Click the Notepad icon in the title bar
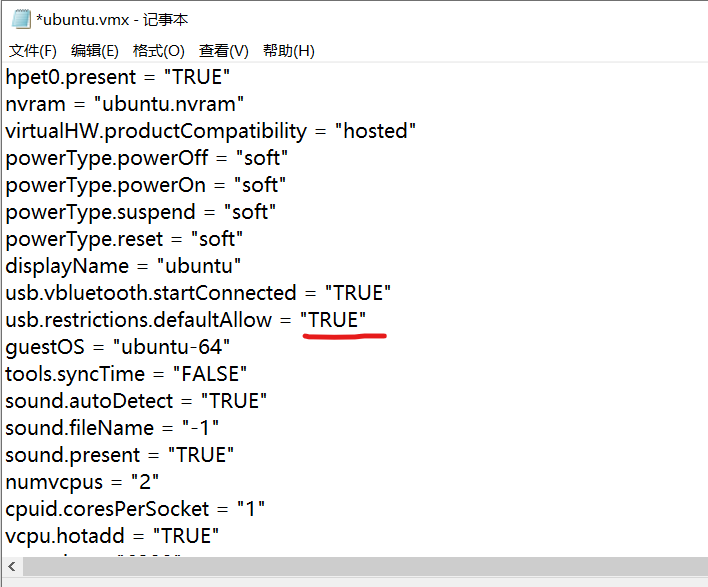Screen dimensions: 708x587 click(x=21, y=19)
